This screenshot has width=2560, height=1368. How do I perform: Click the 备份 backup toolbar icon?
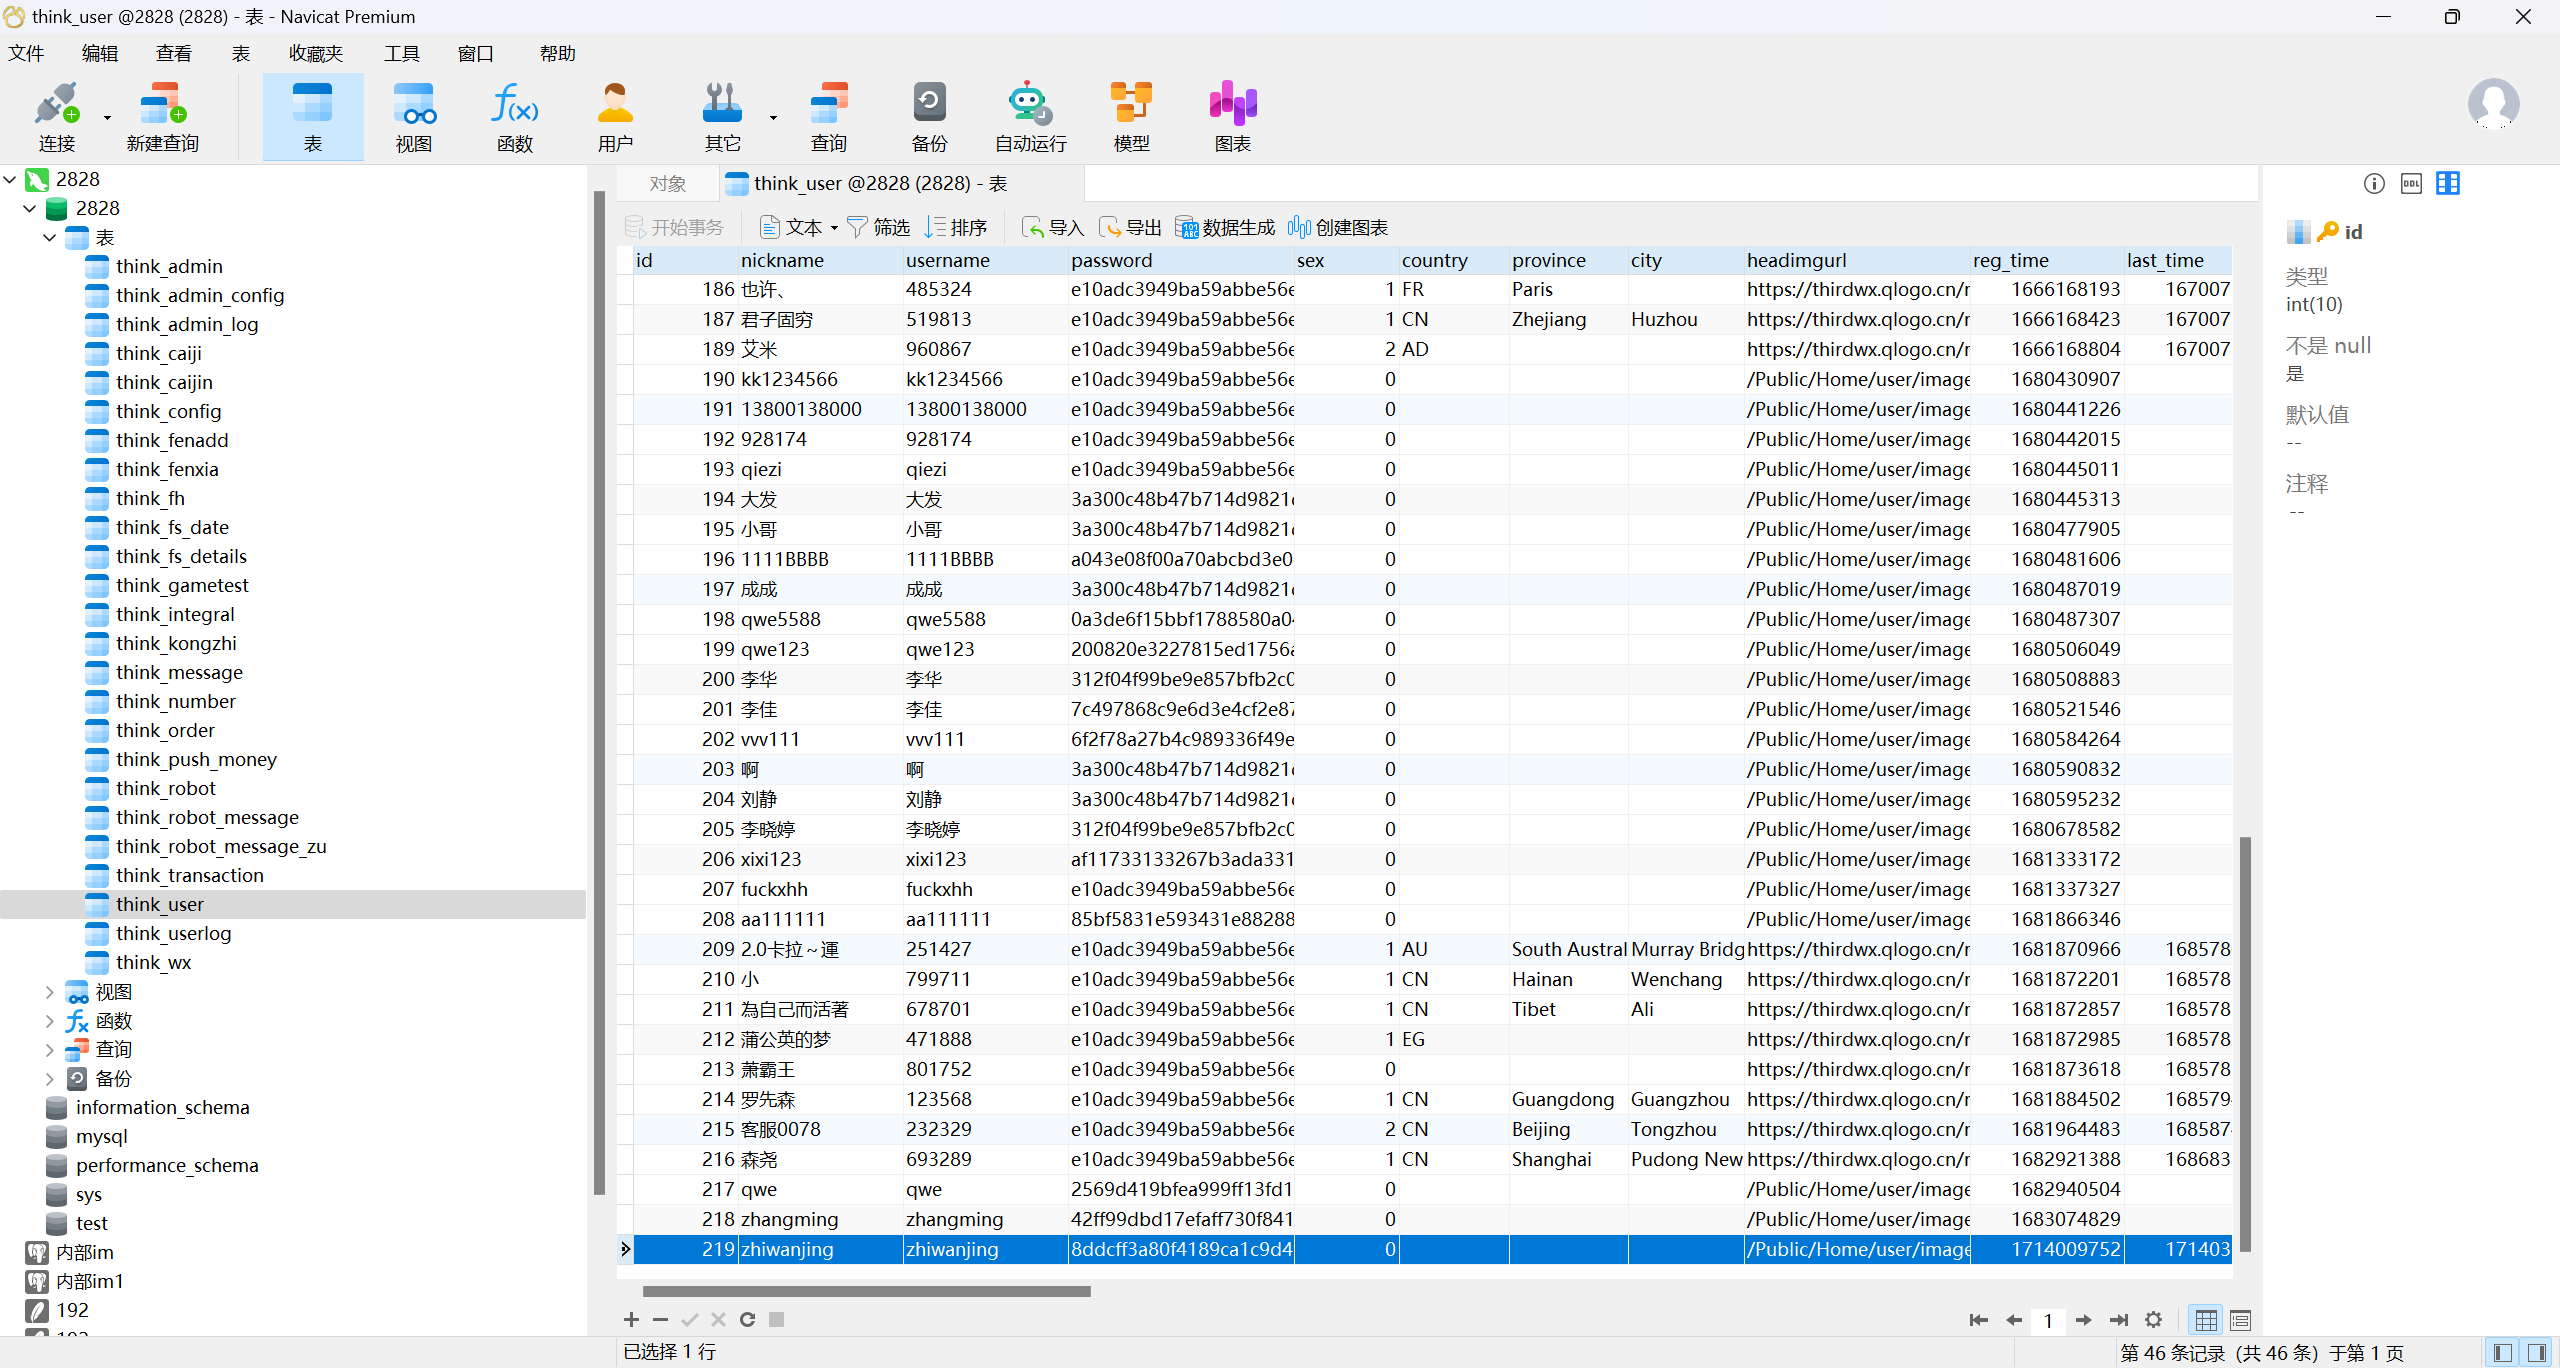928,117
